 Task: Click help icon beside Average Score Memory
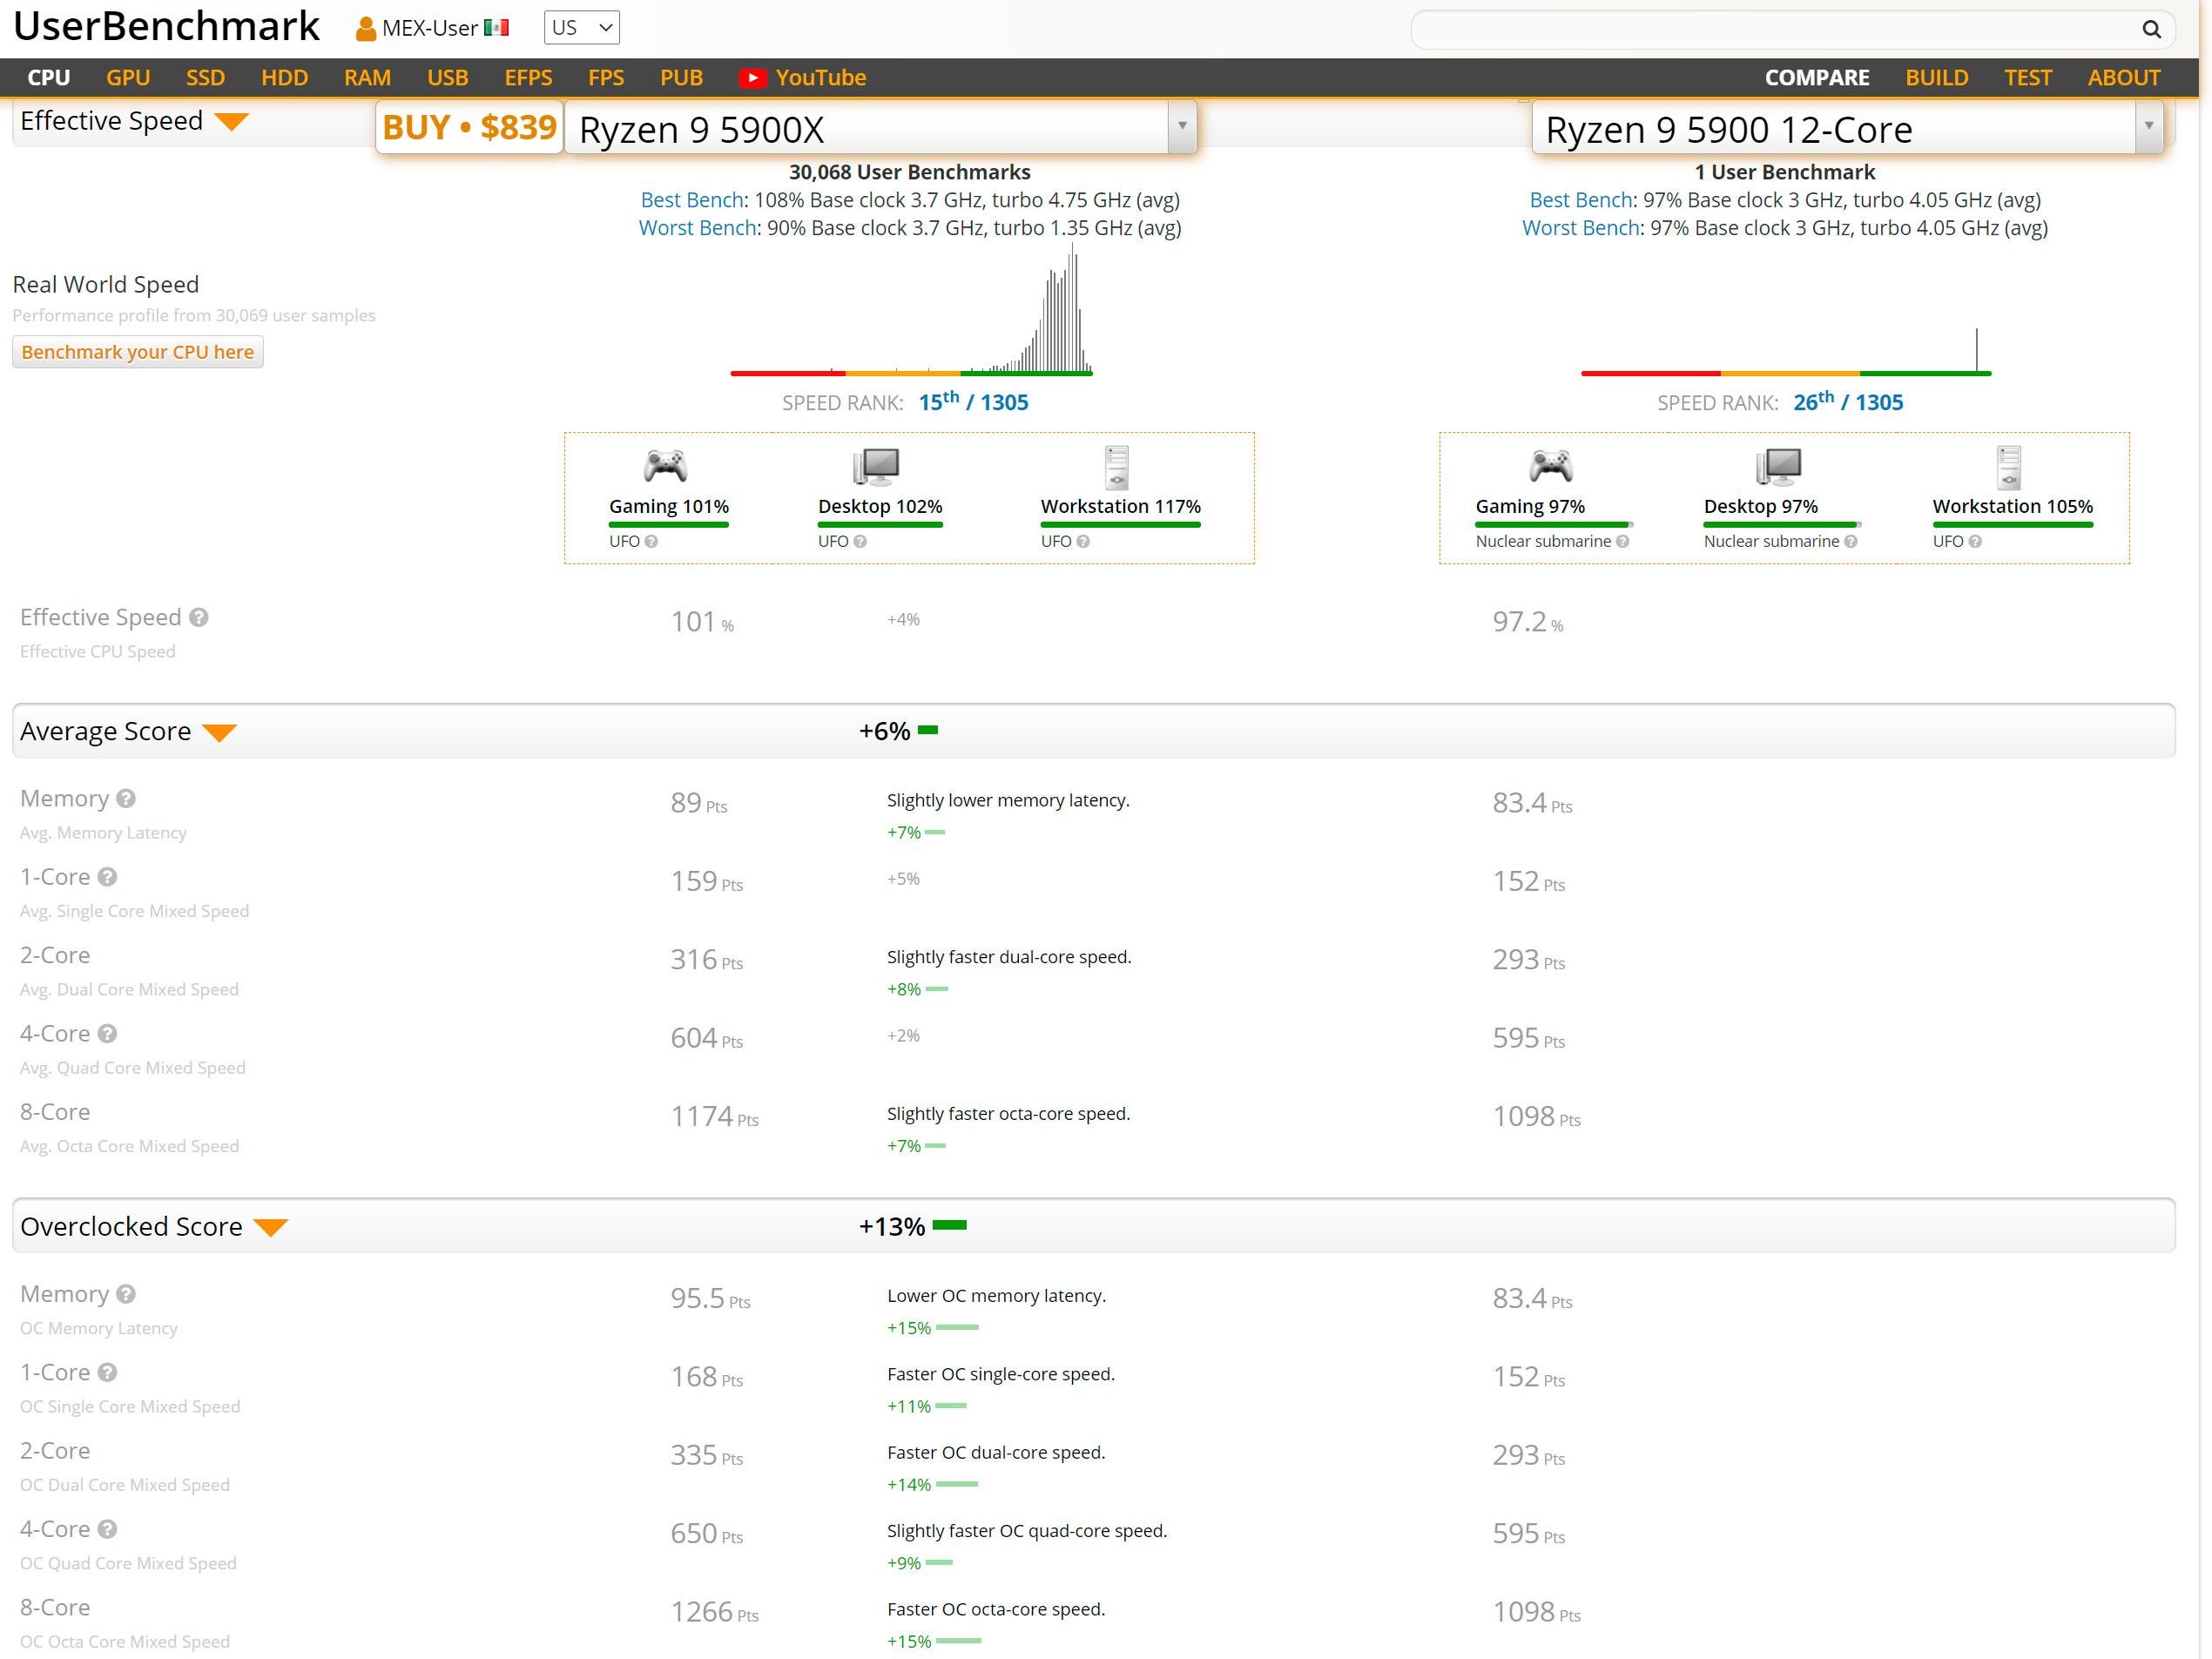(126, 799)
